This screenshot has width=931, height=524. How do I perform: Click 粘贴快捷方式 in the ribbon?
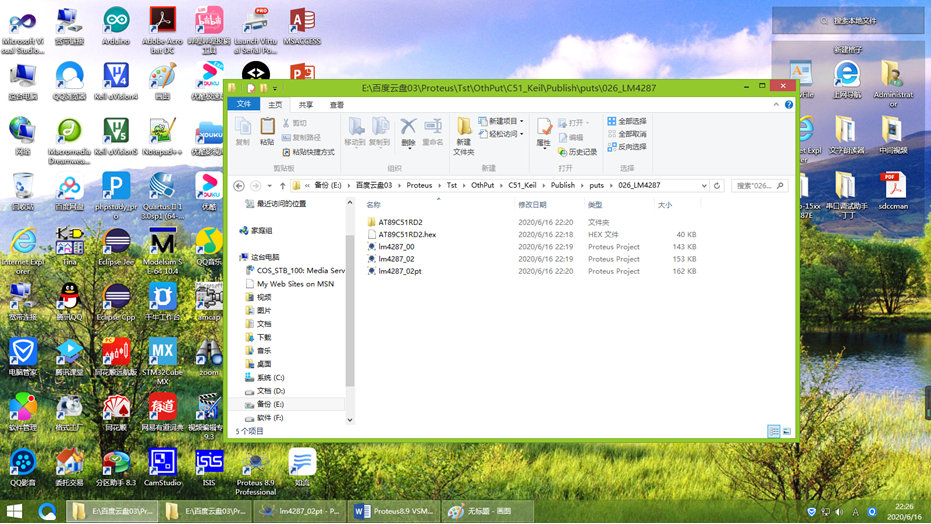(x=309, y=153)
